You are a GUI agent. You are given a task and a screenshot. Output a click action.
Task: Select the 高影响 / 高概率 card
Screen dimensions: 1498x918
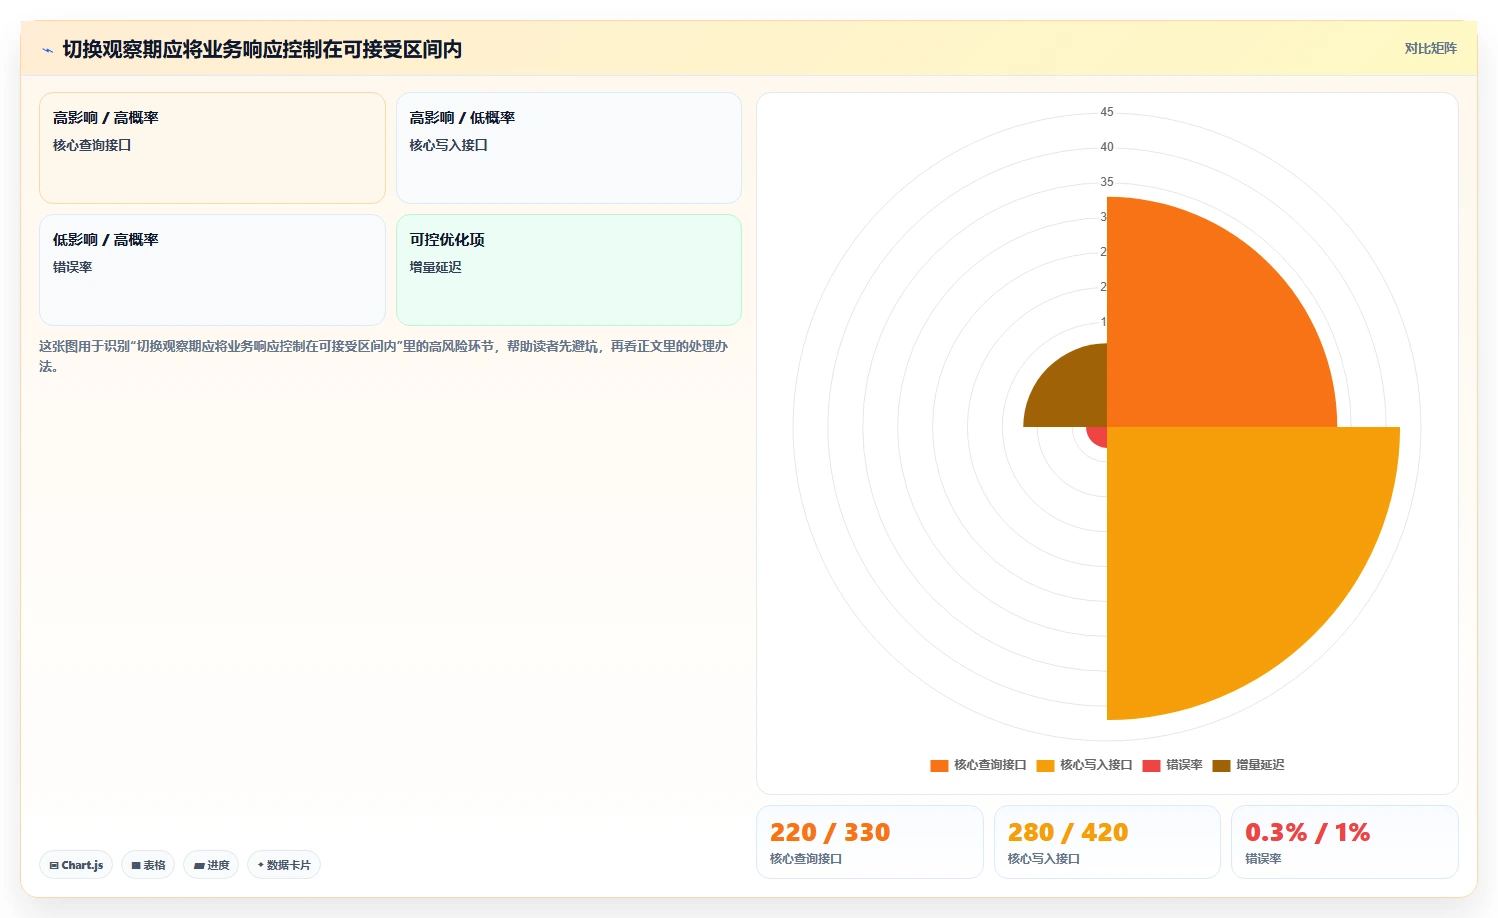tap(212, 148)
